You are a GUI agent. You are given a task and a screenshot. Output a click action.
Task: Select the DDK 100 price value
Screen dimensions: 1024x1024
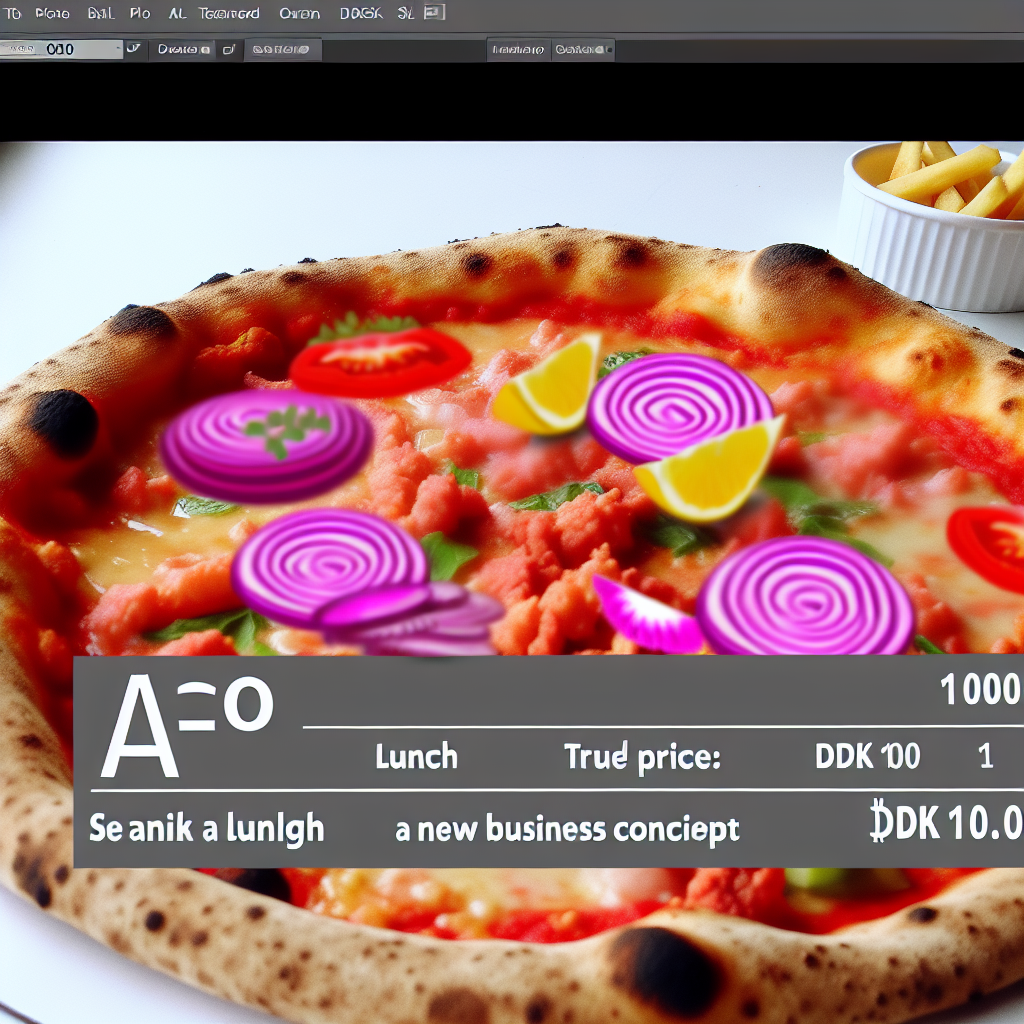(x=867, y=757)
